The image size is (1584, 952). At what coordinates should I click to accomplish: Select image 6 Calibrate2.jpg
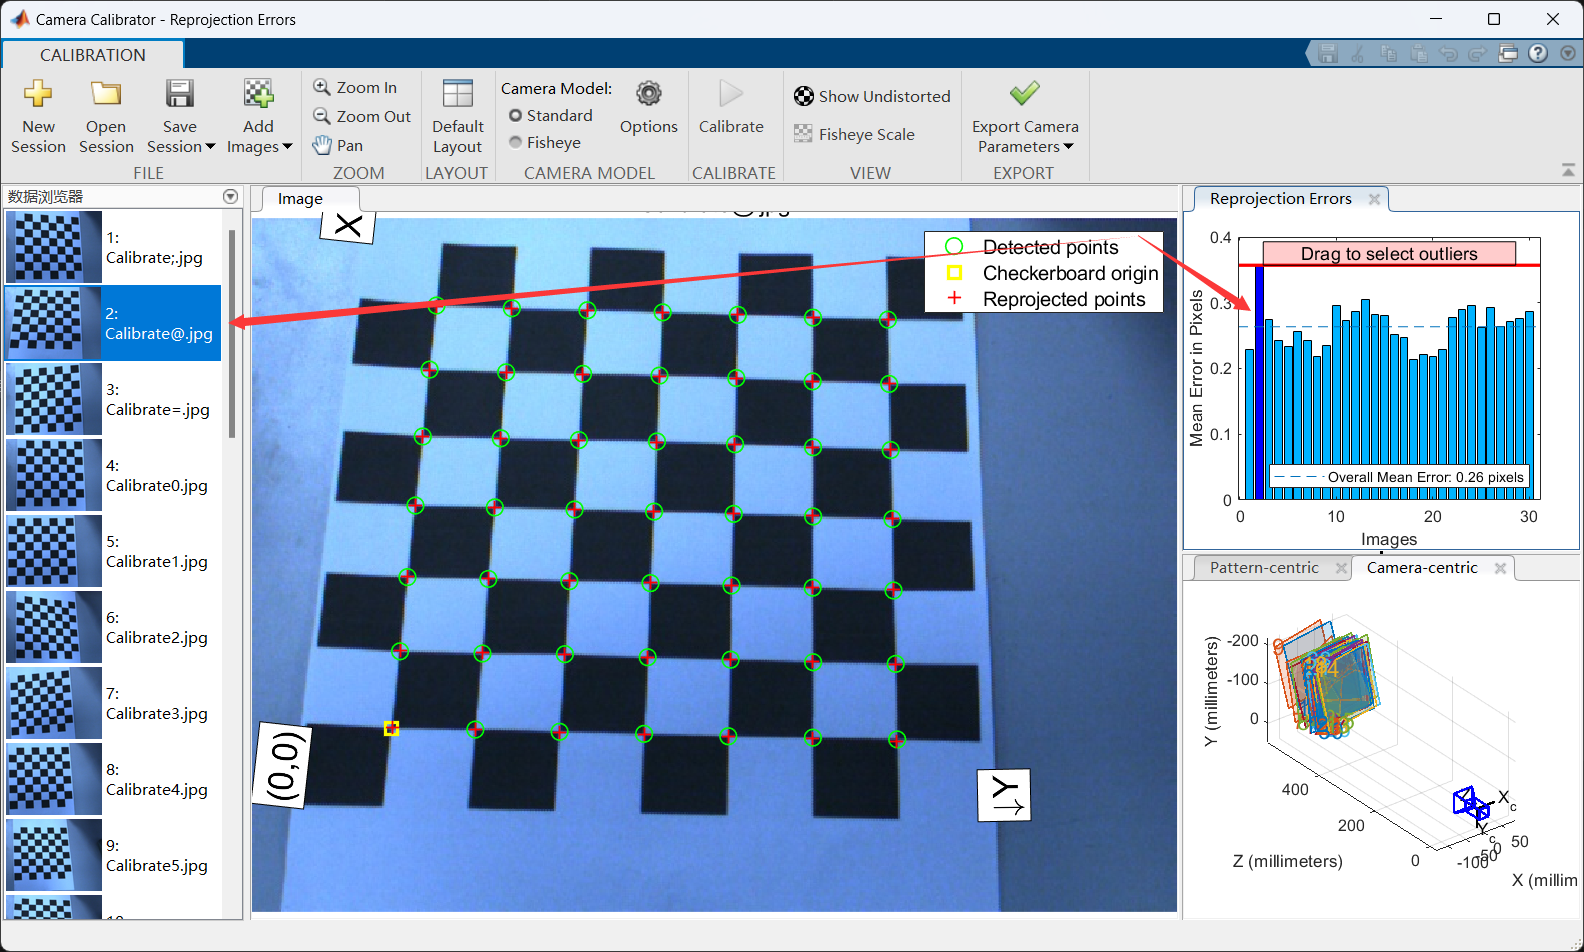[x=113, y=627]
